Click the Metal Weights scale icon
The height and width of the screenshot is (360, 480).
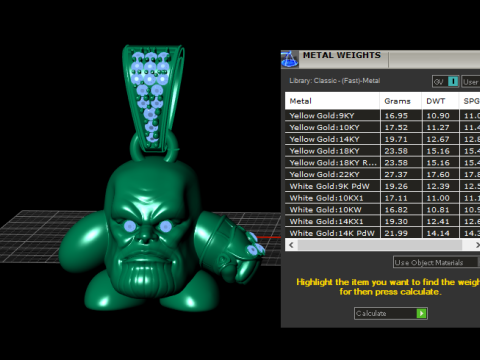tap(290, 59)
